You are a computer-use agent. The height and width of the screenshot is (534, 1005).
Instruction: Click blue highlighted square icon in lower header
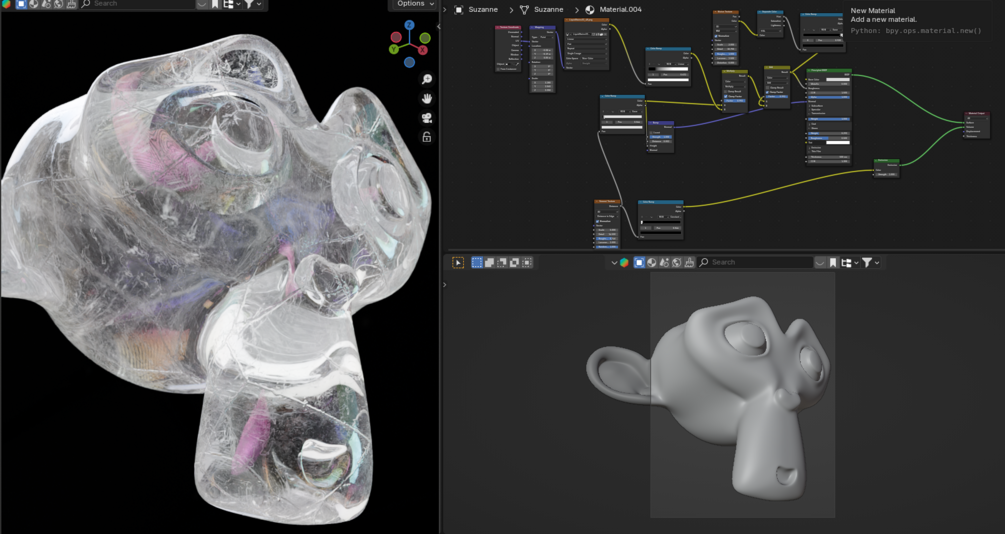pyautogui.click(x=640, y=262)
